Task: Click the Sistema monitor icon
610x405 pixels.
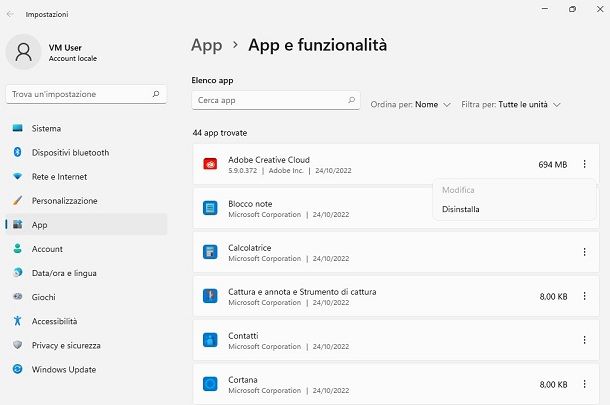Action: click(18, 128)
